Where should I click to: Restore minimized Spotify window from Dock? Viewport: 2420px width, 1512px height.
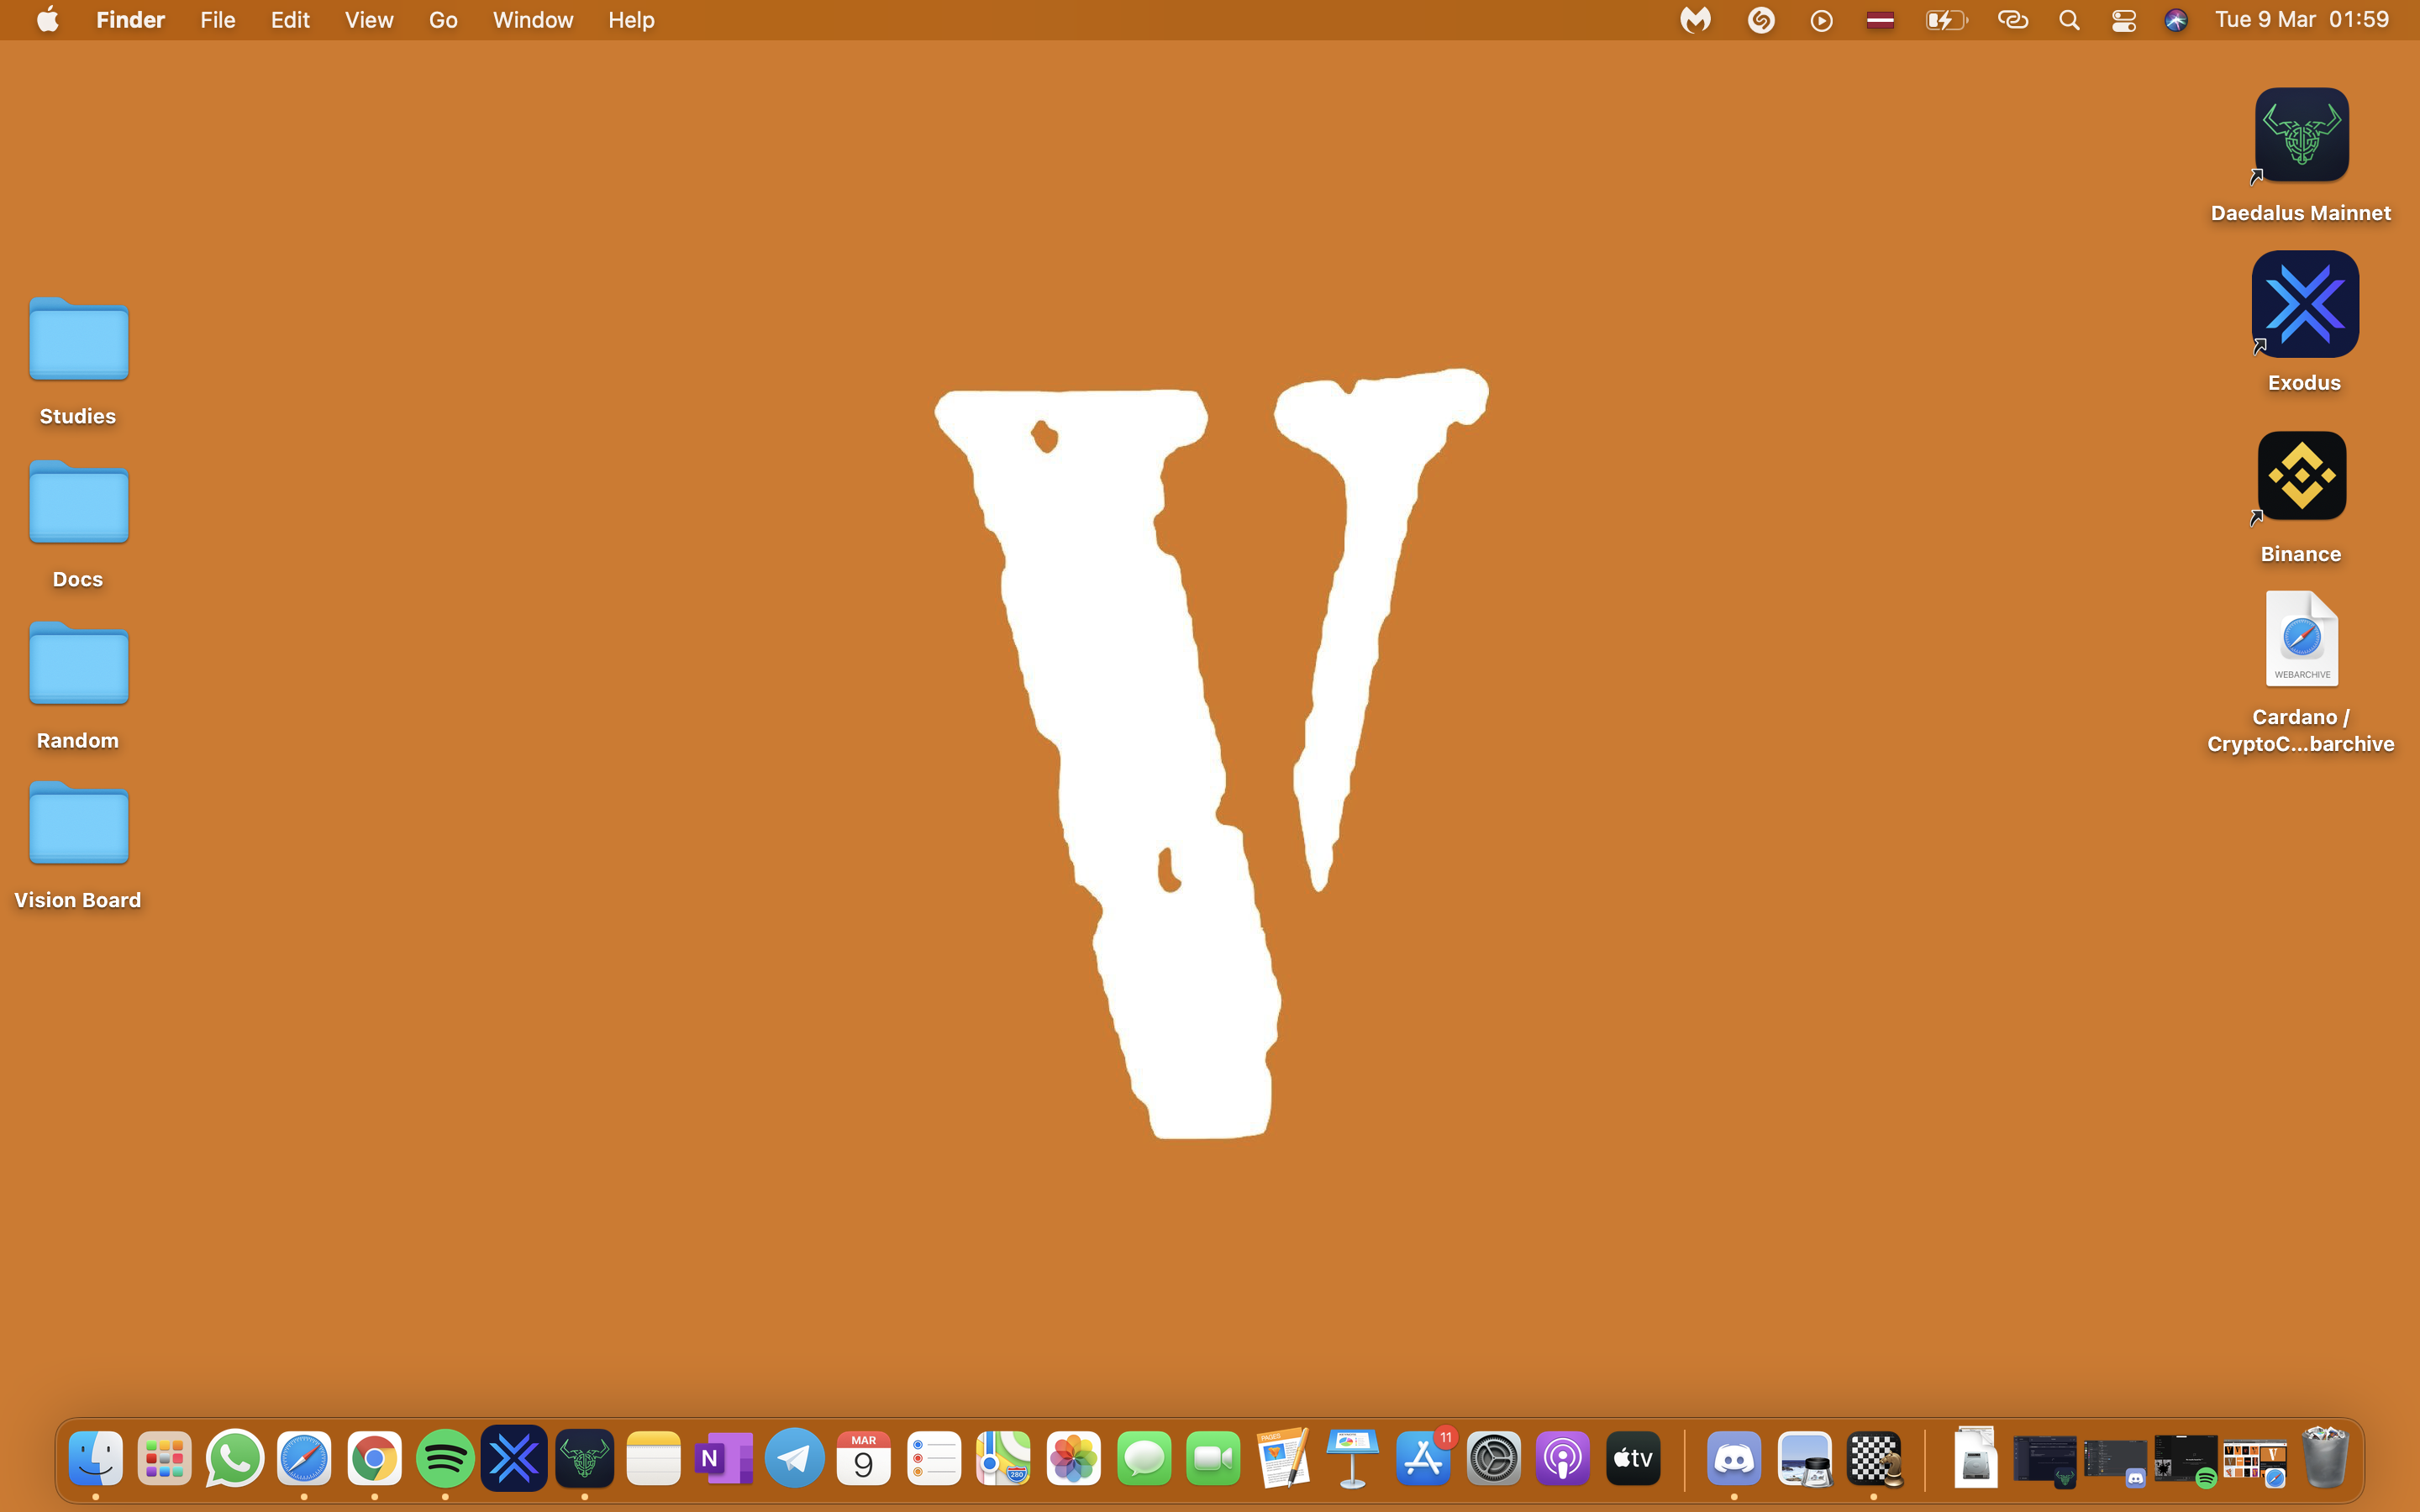click(x=2185, y=1461)
